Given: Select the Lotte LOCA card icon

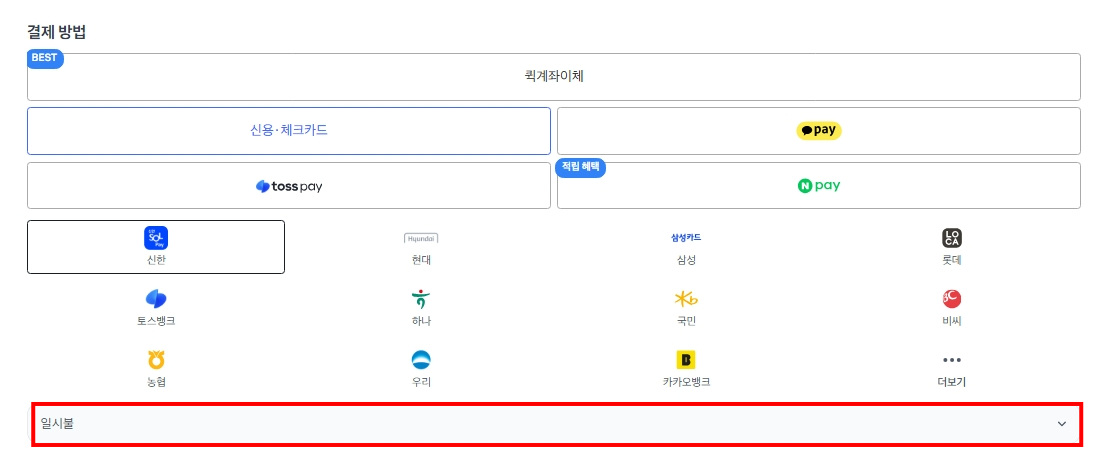Looking at the screenshot, I should tap(952, 238).
